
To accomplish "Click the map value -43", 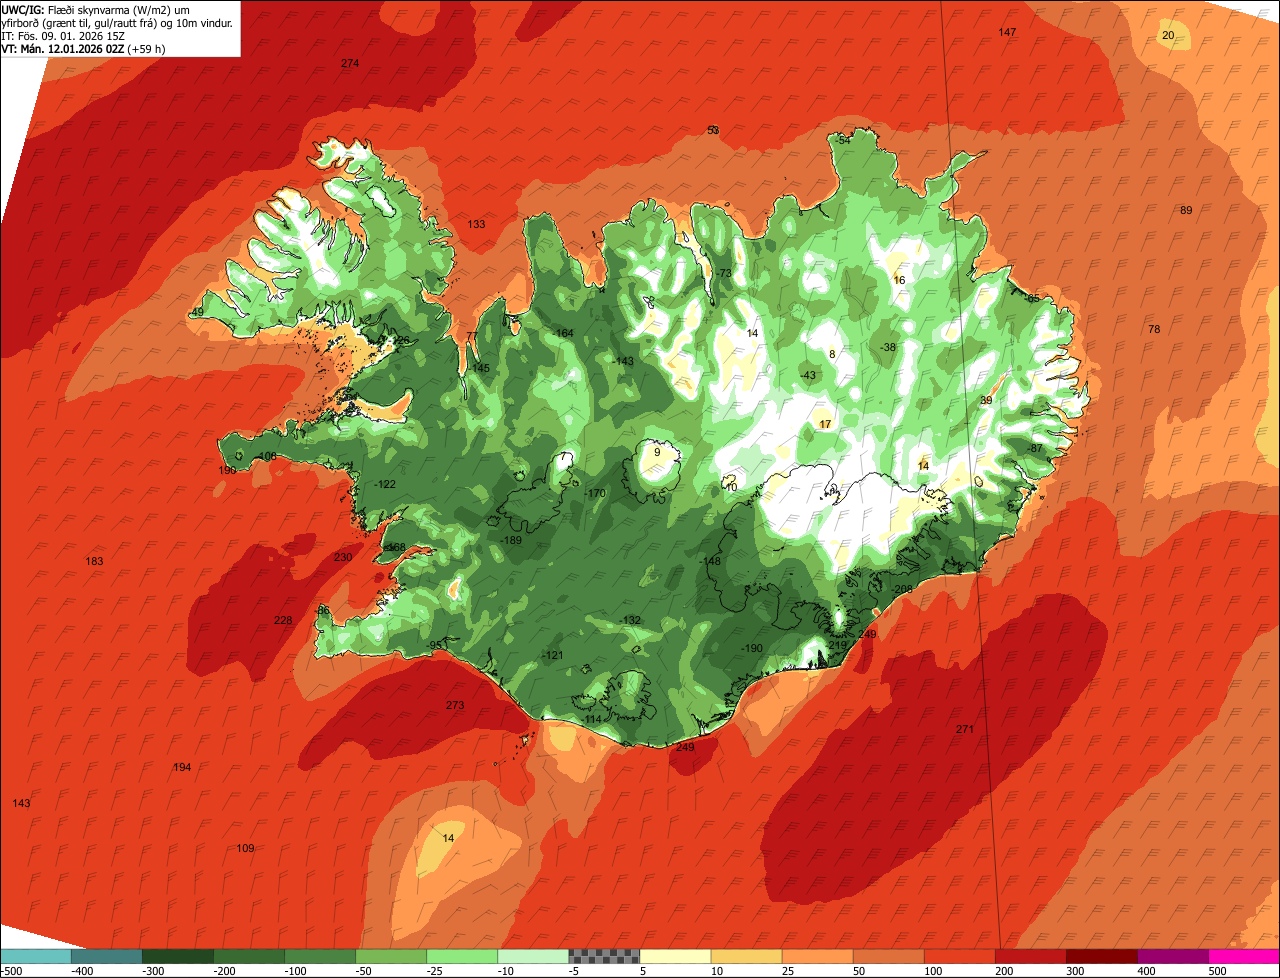I will point(808,375).
